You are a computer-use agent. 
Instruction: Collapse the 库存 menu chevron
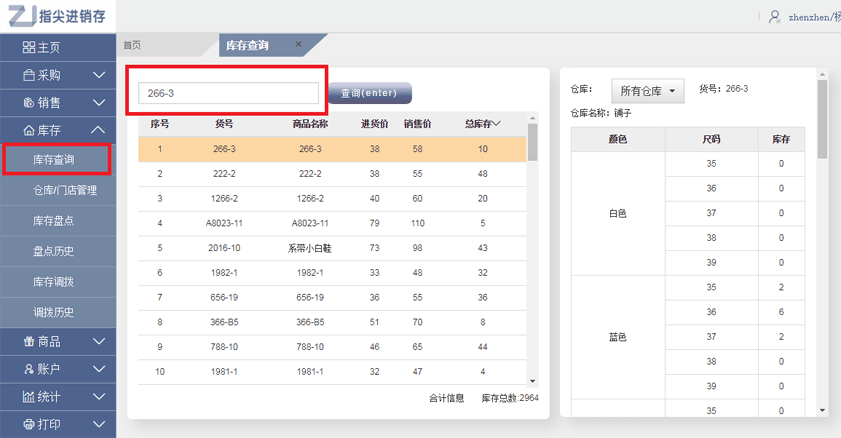(98, 130)
